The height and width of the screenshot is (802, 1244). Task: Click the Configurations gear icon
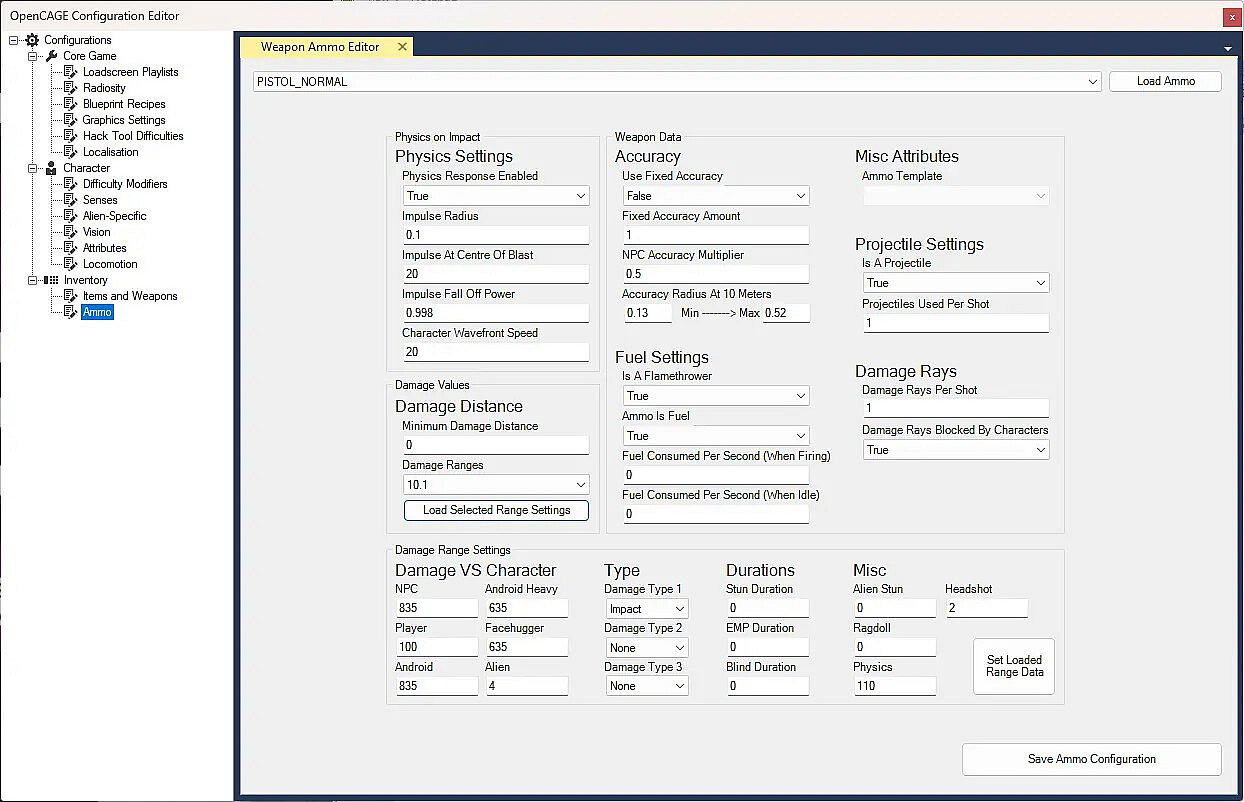(32, 40)
